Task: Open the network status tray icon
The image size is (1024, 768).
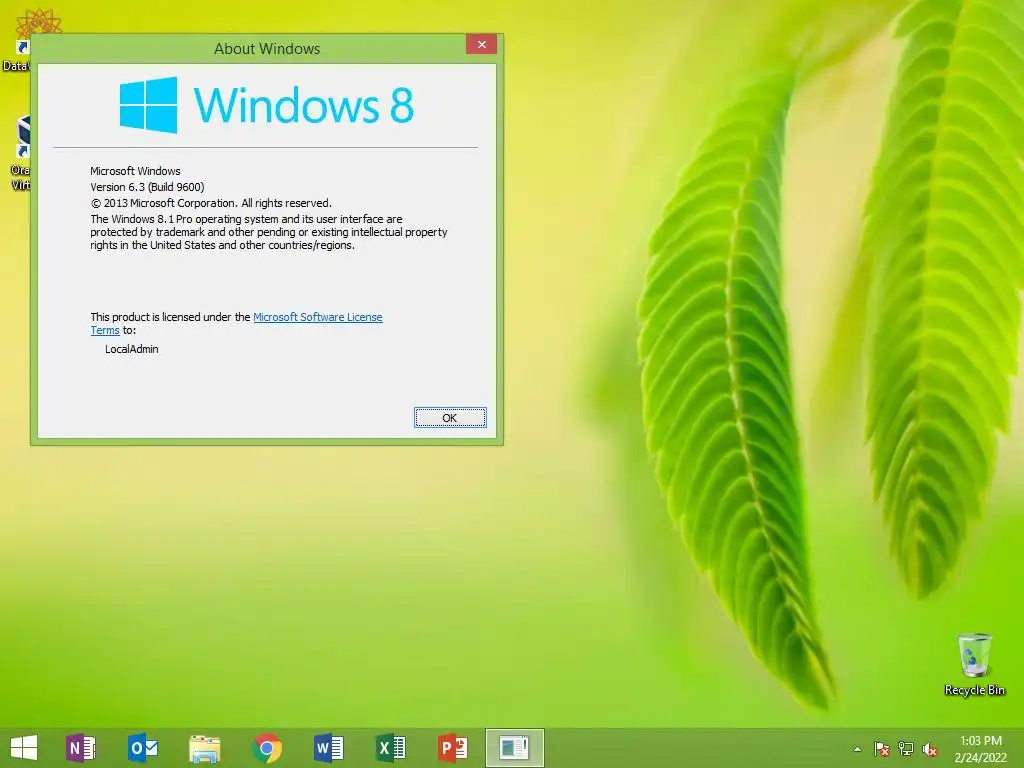Action: (905, 749)
